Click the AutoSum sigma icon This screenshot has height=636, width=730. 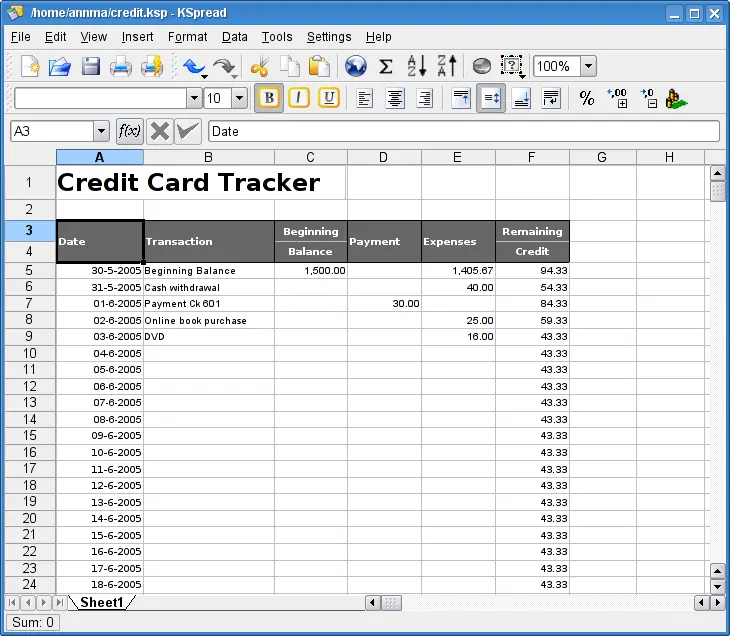point(385,66)
